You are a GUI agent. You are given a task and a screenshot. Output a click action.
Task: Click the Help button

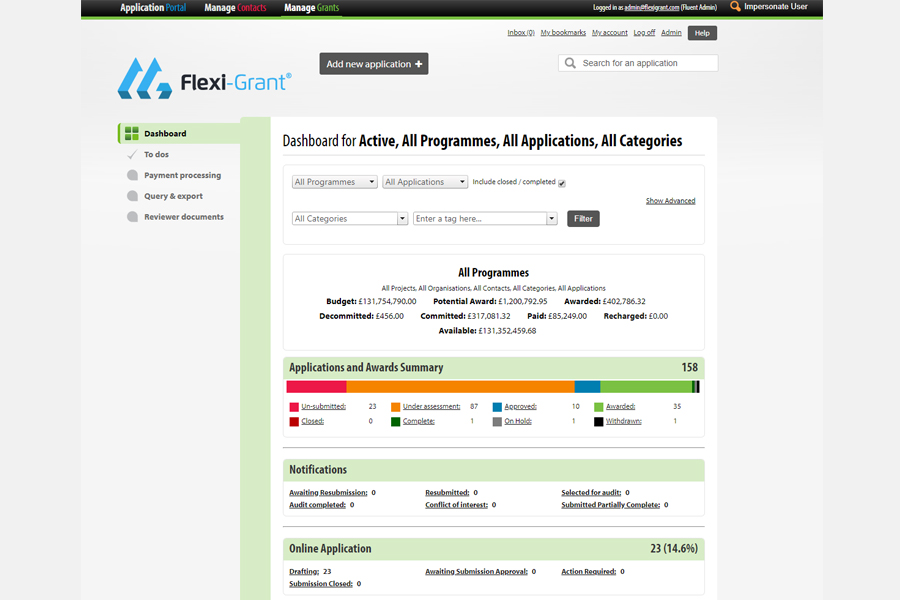point(702,33)
